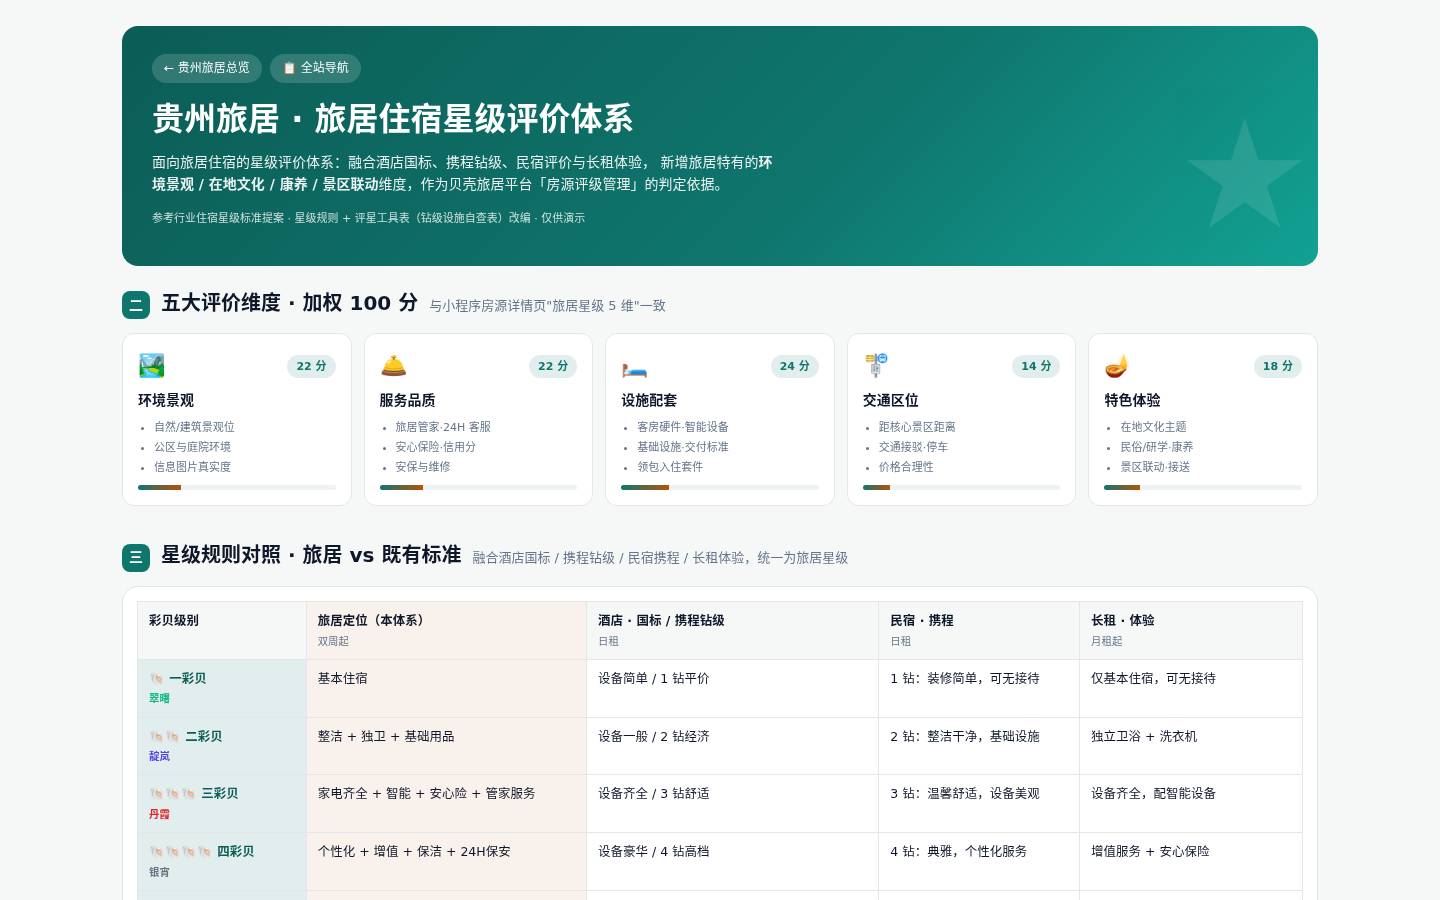
Task: Click cell 设备齐全，配智能设备
Action: click(1191, 804)
